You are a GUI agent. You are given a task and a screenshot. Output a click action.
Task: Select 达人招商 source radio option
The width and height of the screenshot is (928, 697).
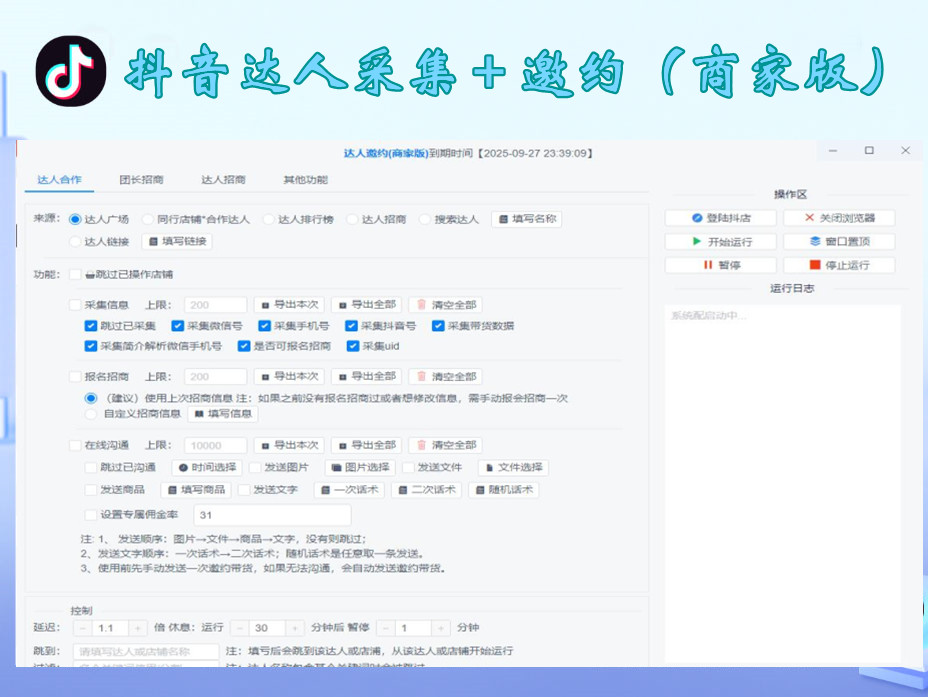tap(352, 220)
